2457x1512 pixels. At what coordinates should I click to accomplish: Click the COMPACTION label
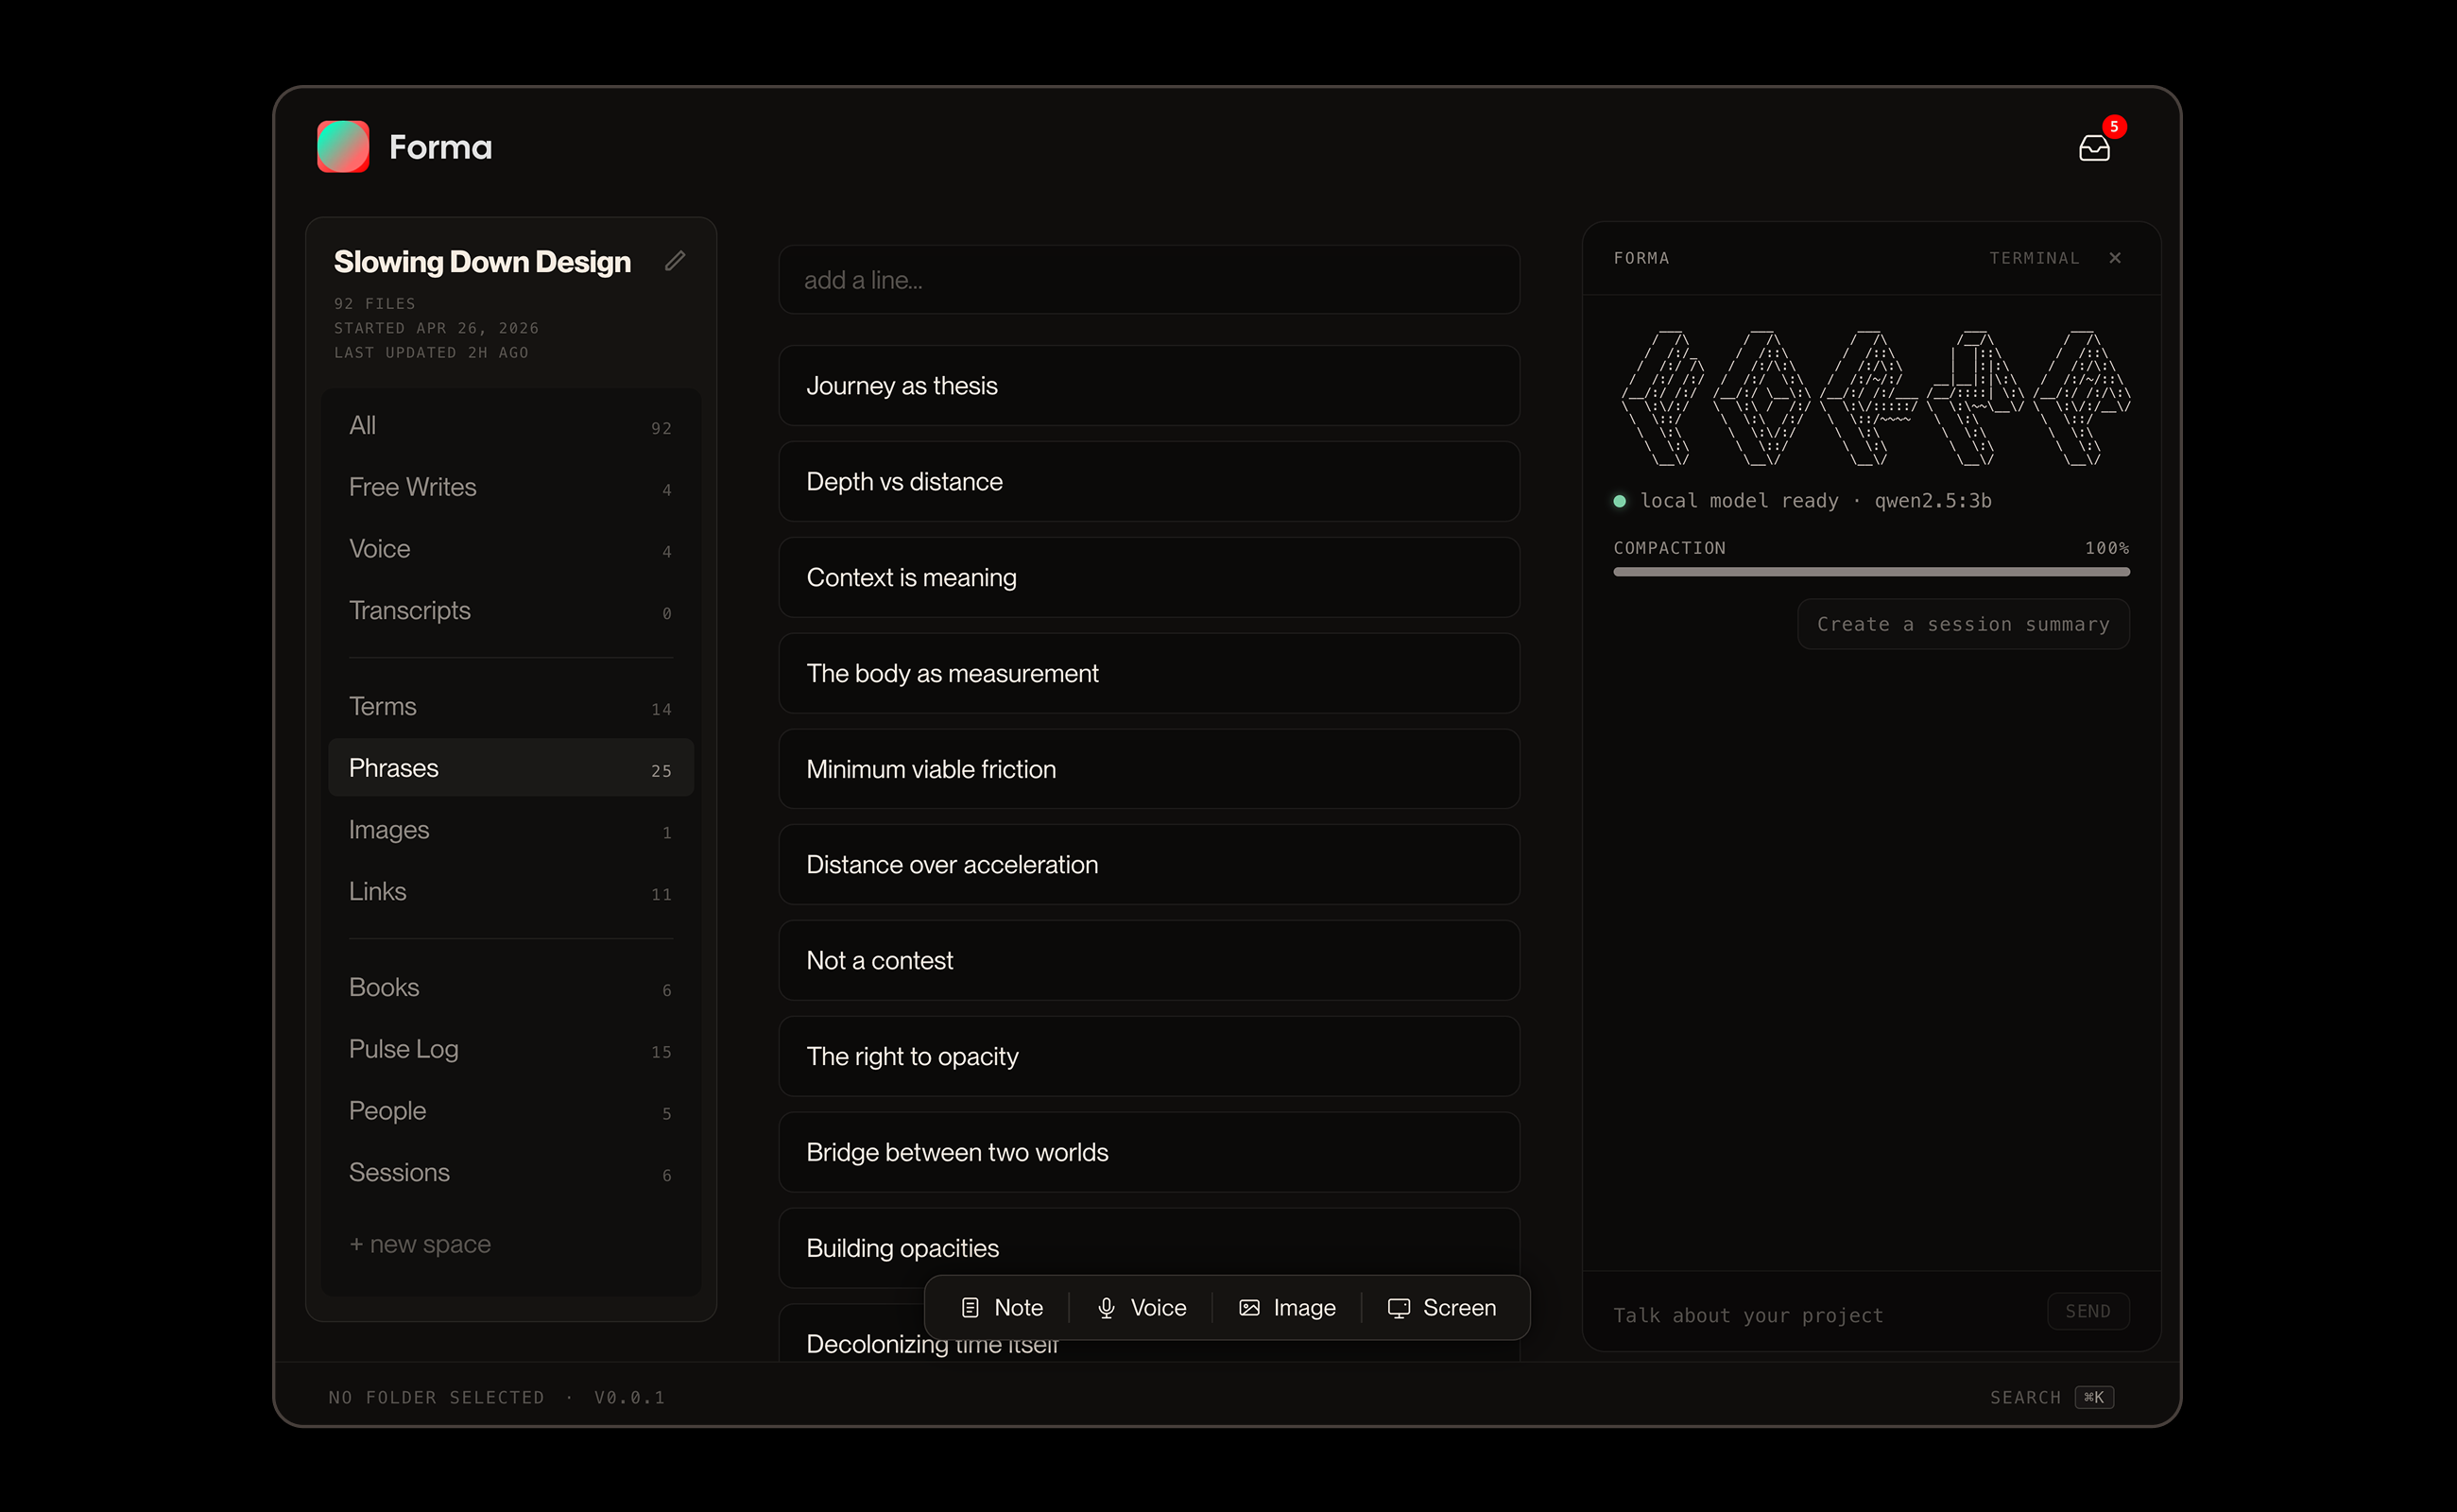pos(1669,548)
